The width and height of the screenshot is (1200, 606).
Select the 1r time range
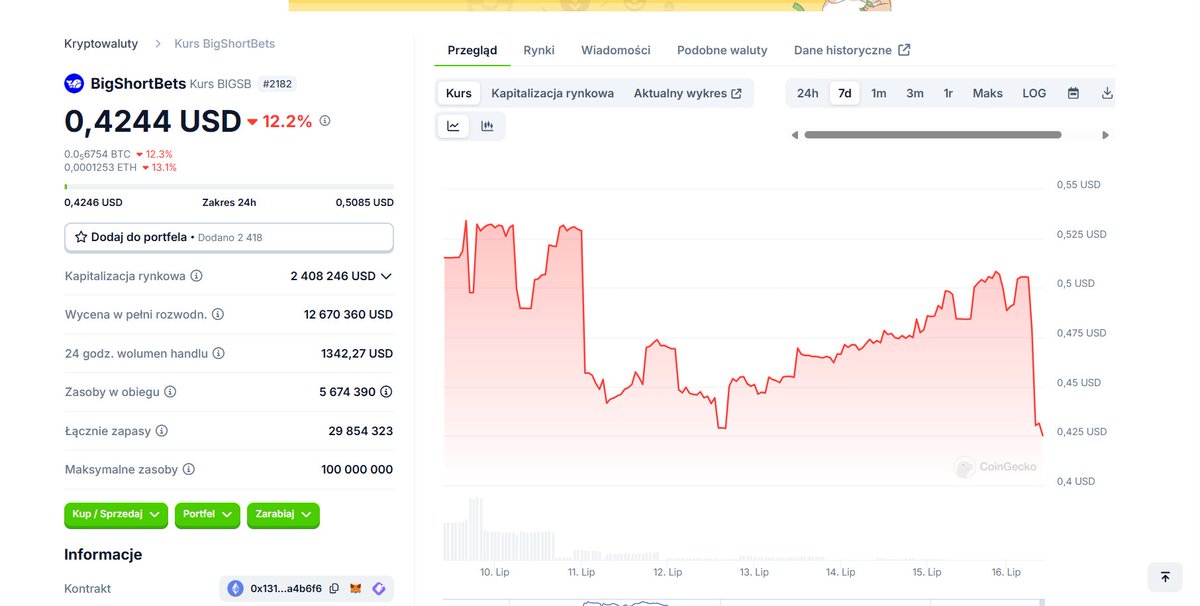click(948, 93)
